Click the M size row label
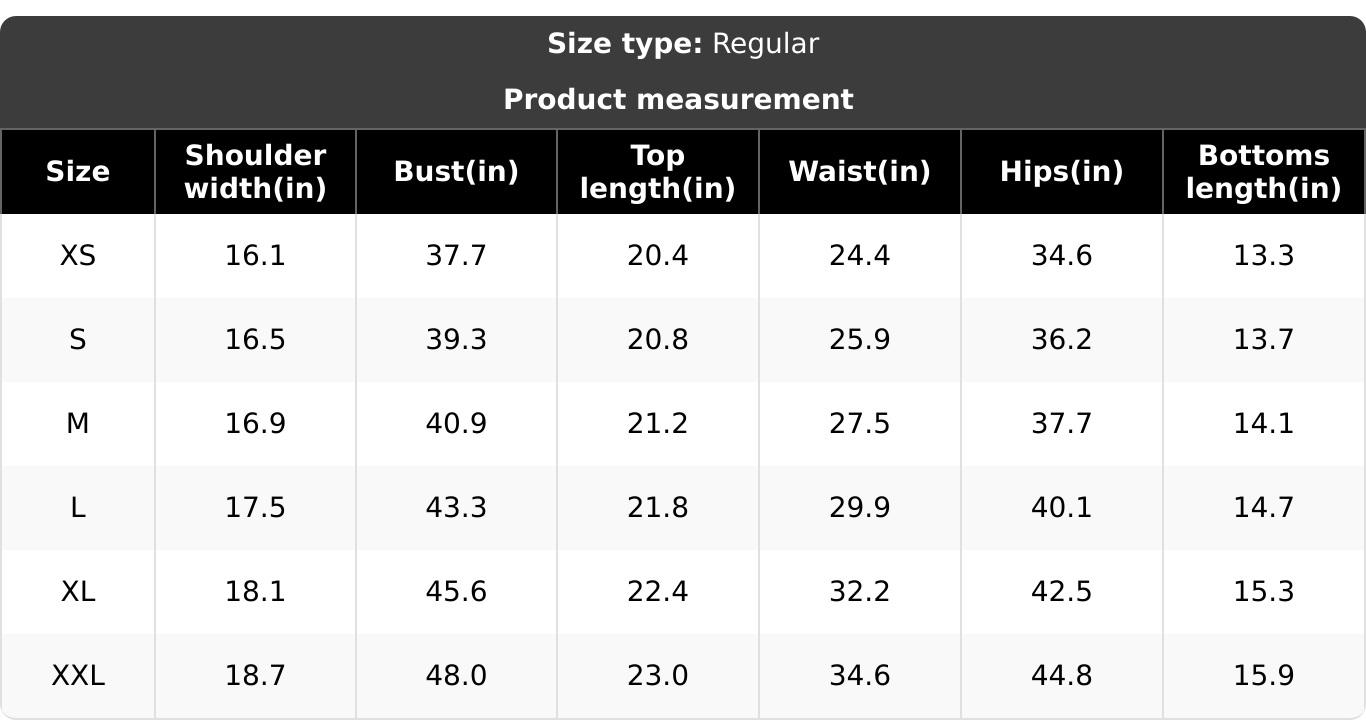Image resolution: width=1366 pixels, height=720 pixels. (78, 424)
